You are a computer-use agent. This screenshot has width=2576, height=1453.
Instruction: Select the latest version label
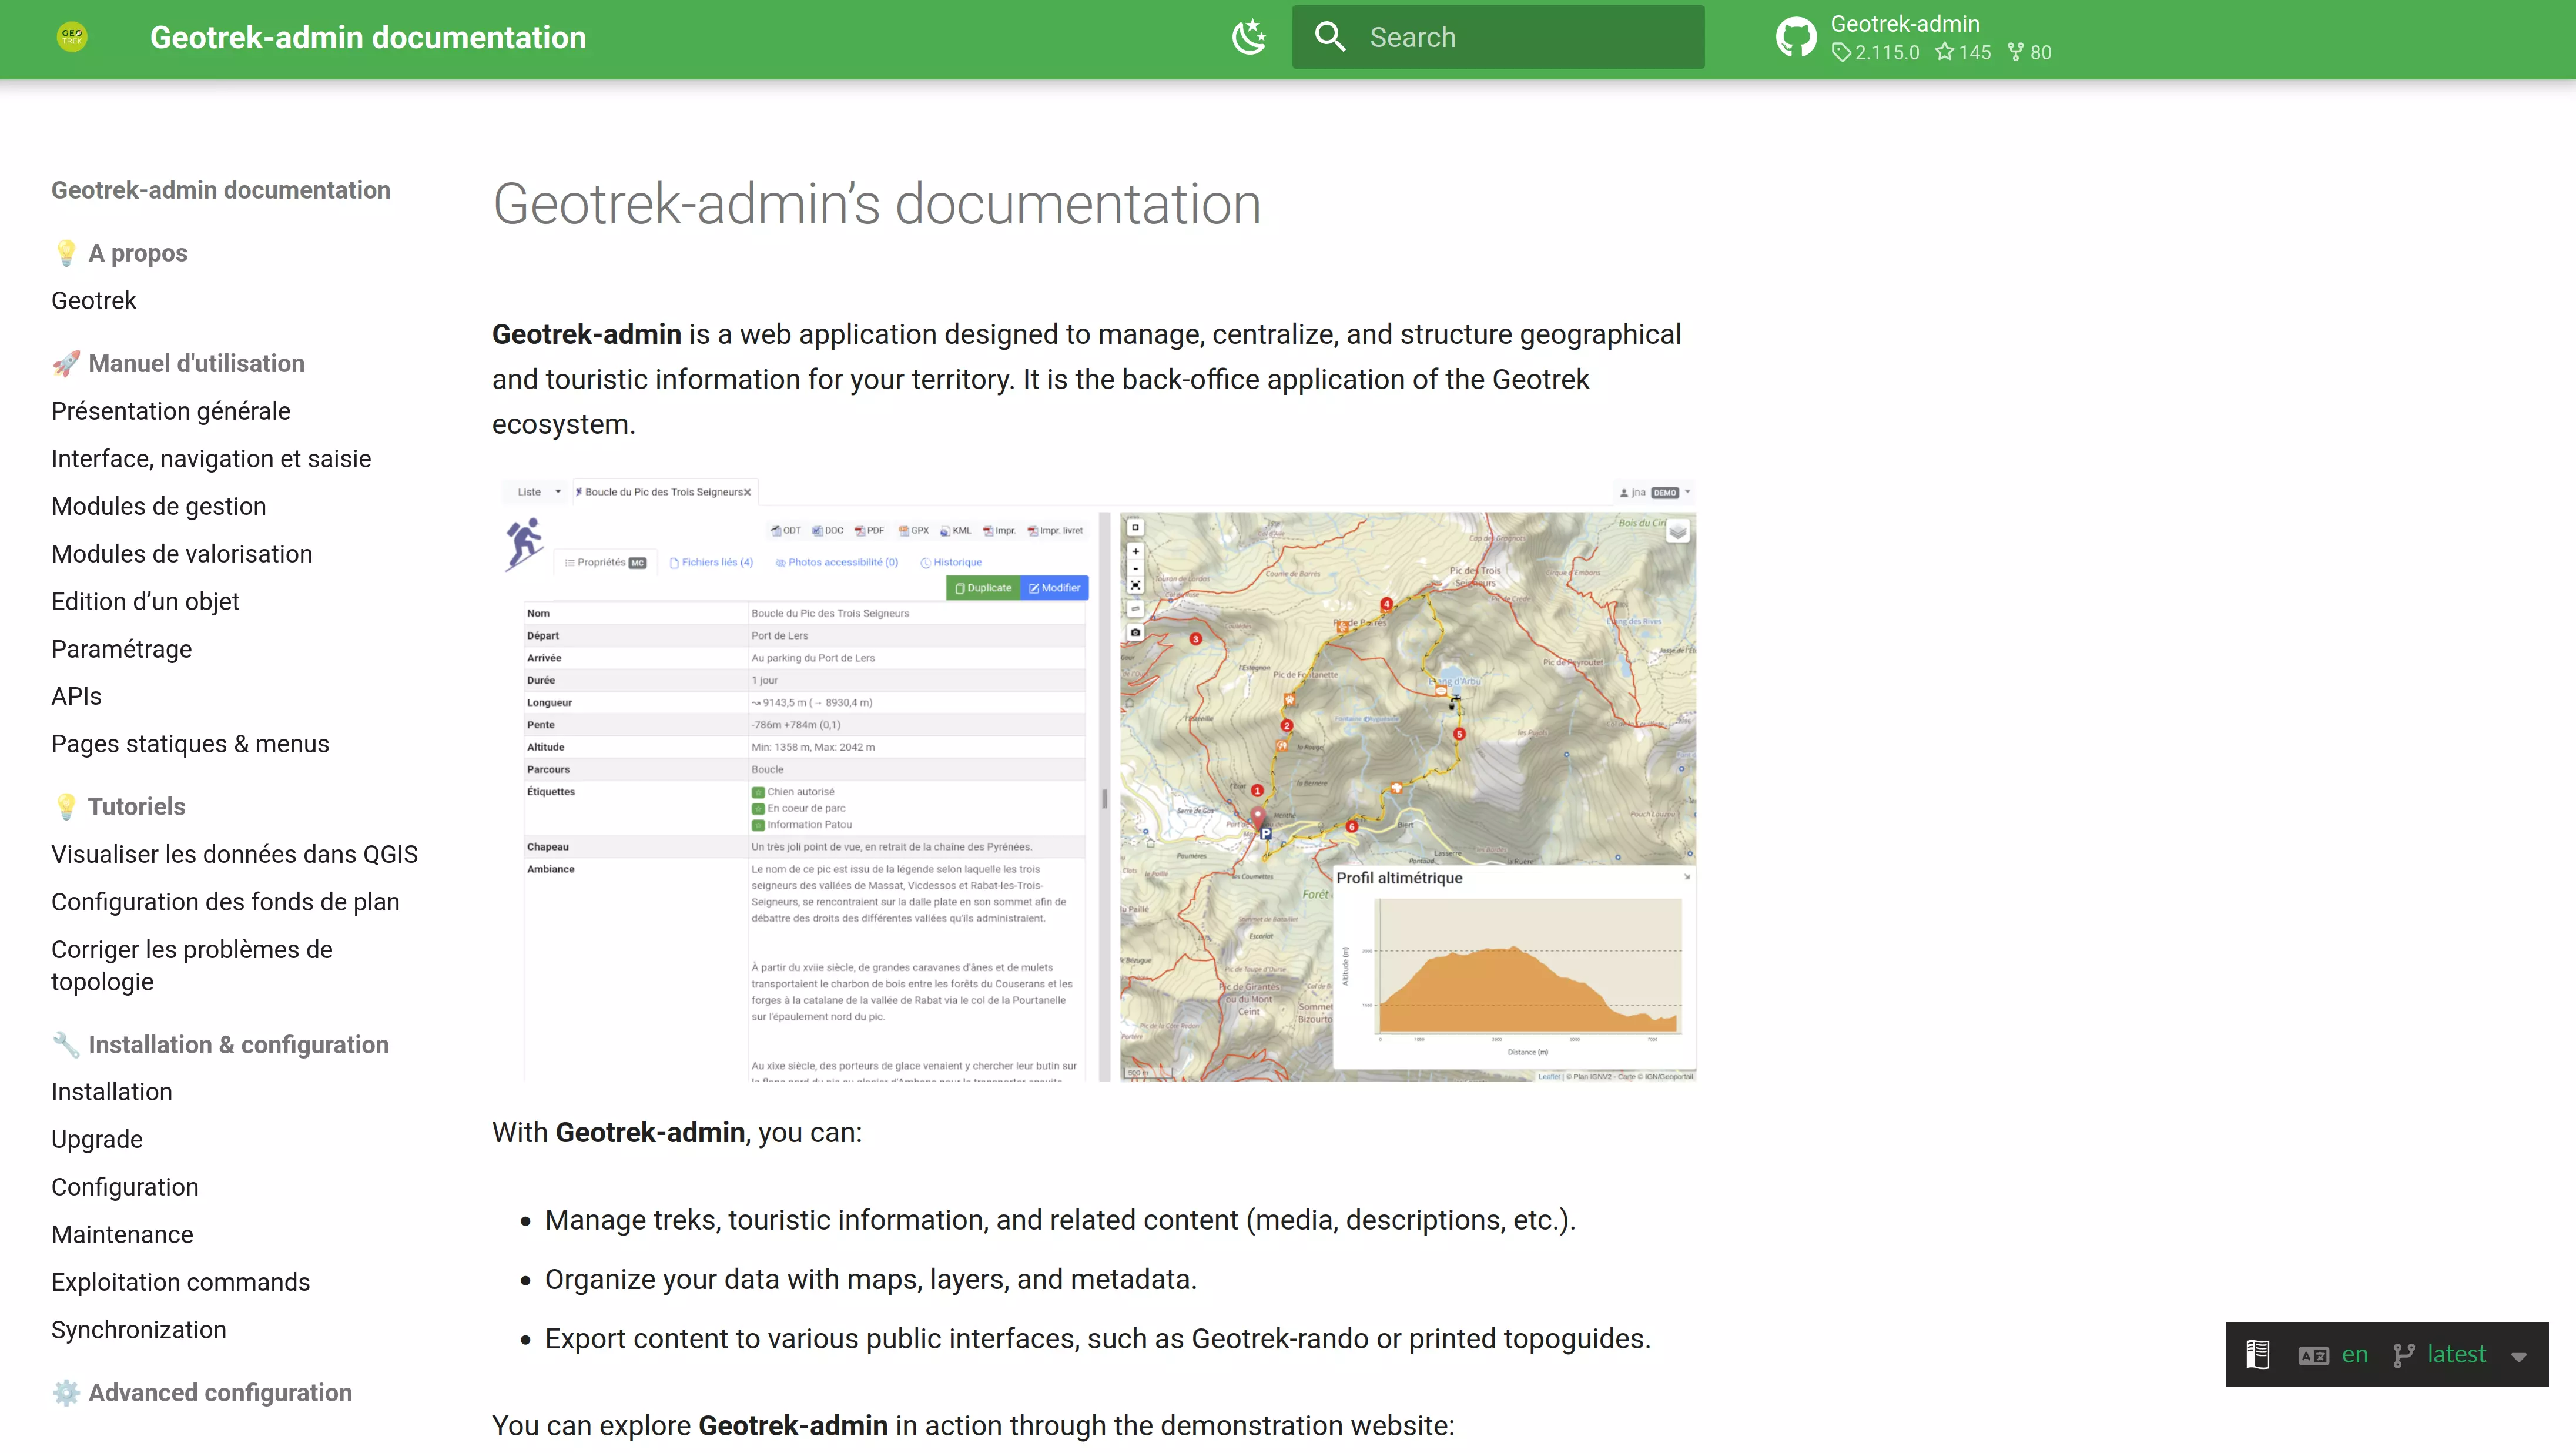click(x=2456, y=1355)
